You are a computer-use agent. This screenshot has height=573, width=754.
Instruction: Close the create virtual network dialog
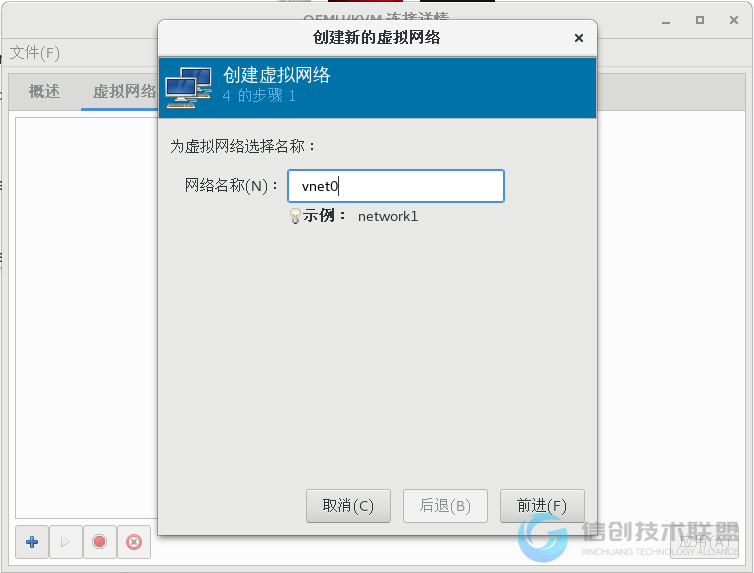579,38
